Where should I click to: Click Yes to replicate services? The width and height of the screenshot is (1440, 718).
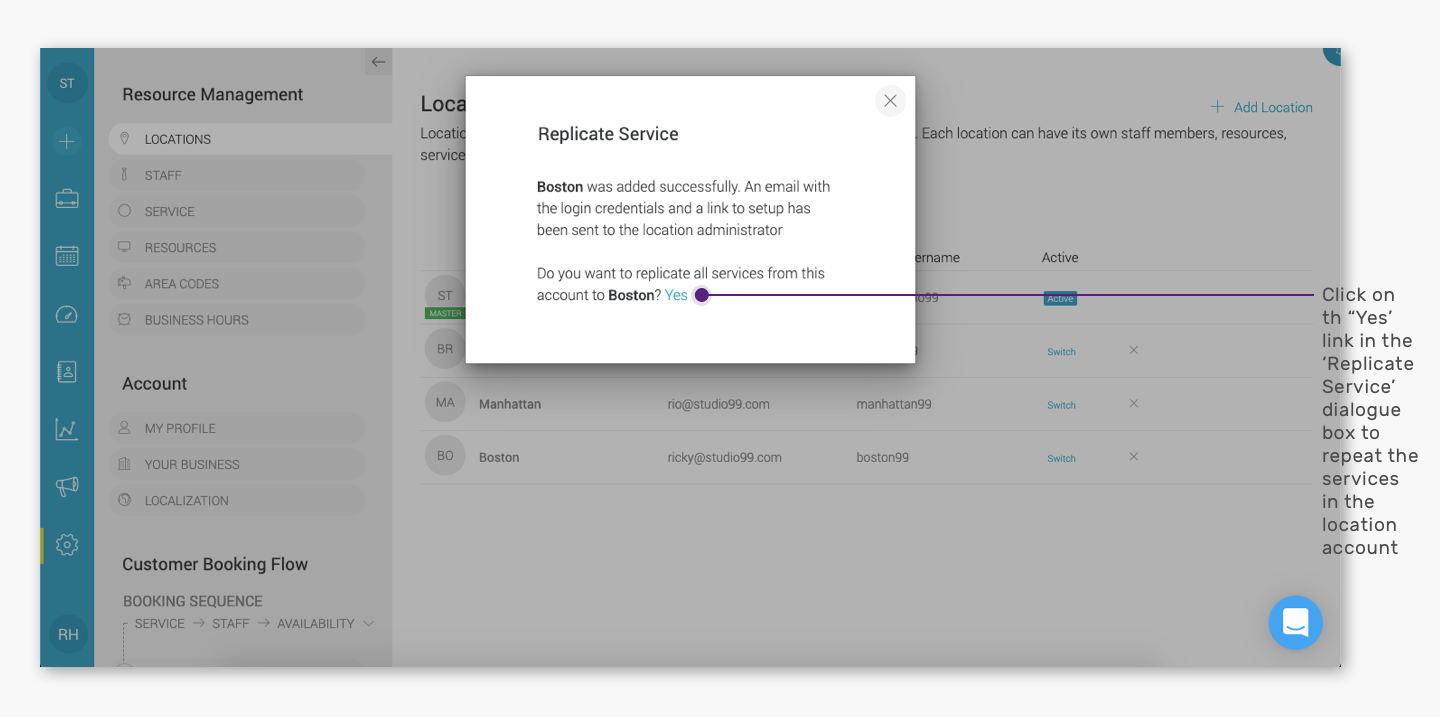[676, 295]
